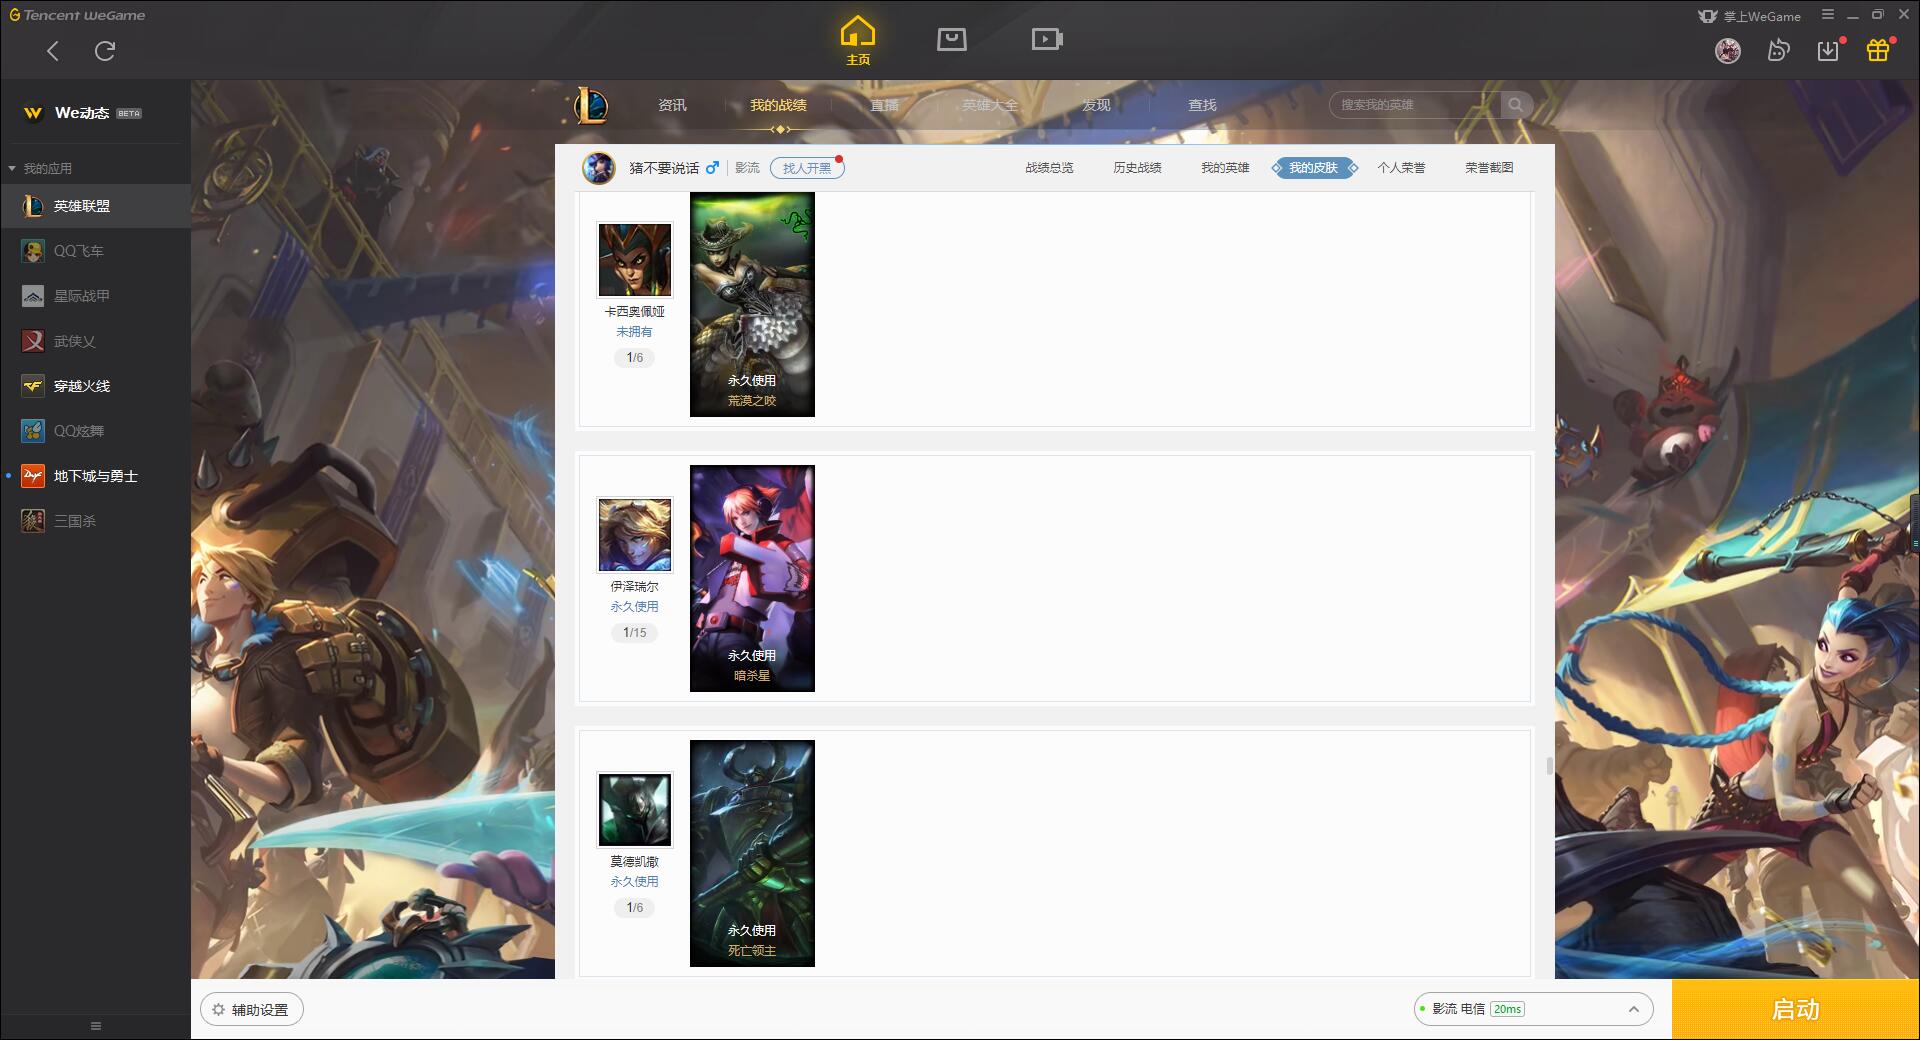Open the video/live icon in top bar
Viewport: 1920px width, 1040px height.
(x=1046, y=39)
